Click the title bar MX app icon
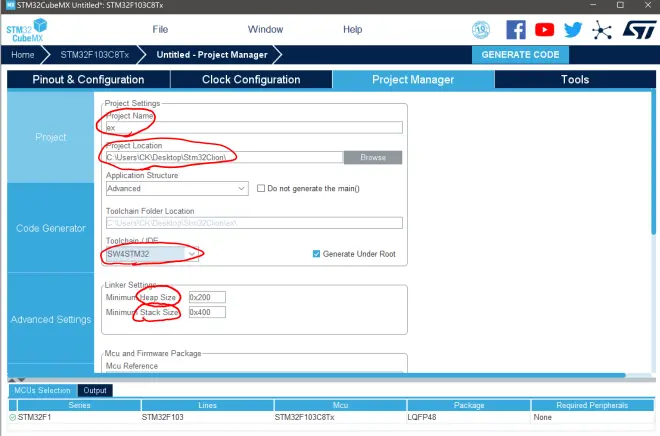Image resolution: width=660 pixels, height=436 pixels. click(11, 5)
